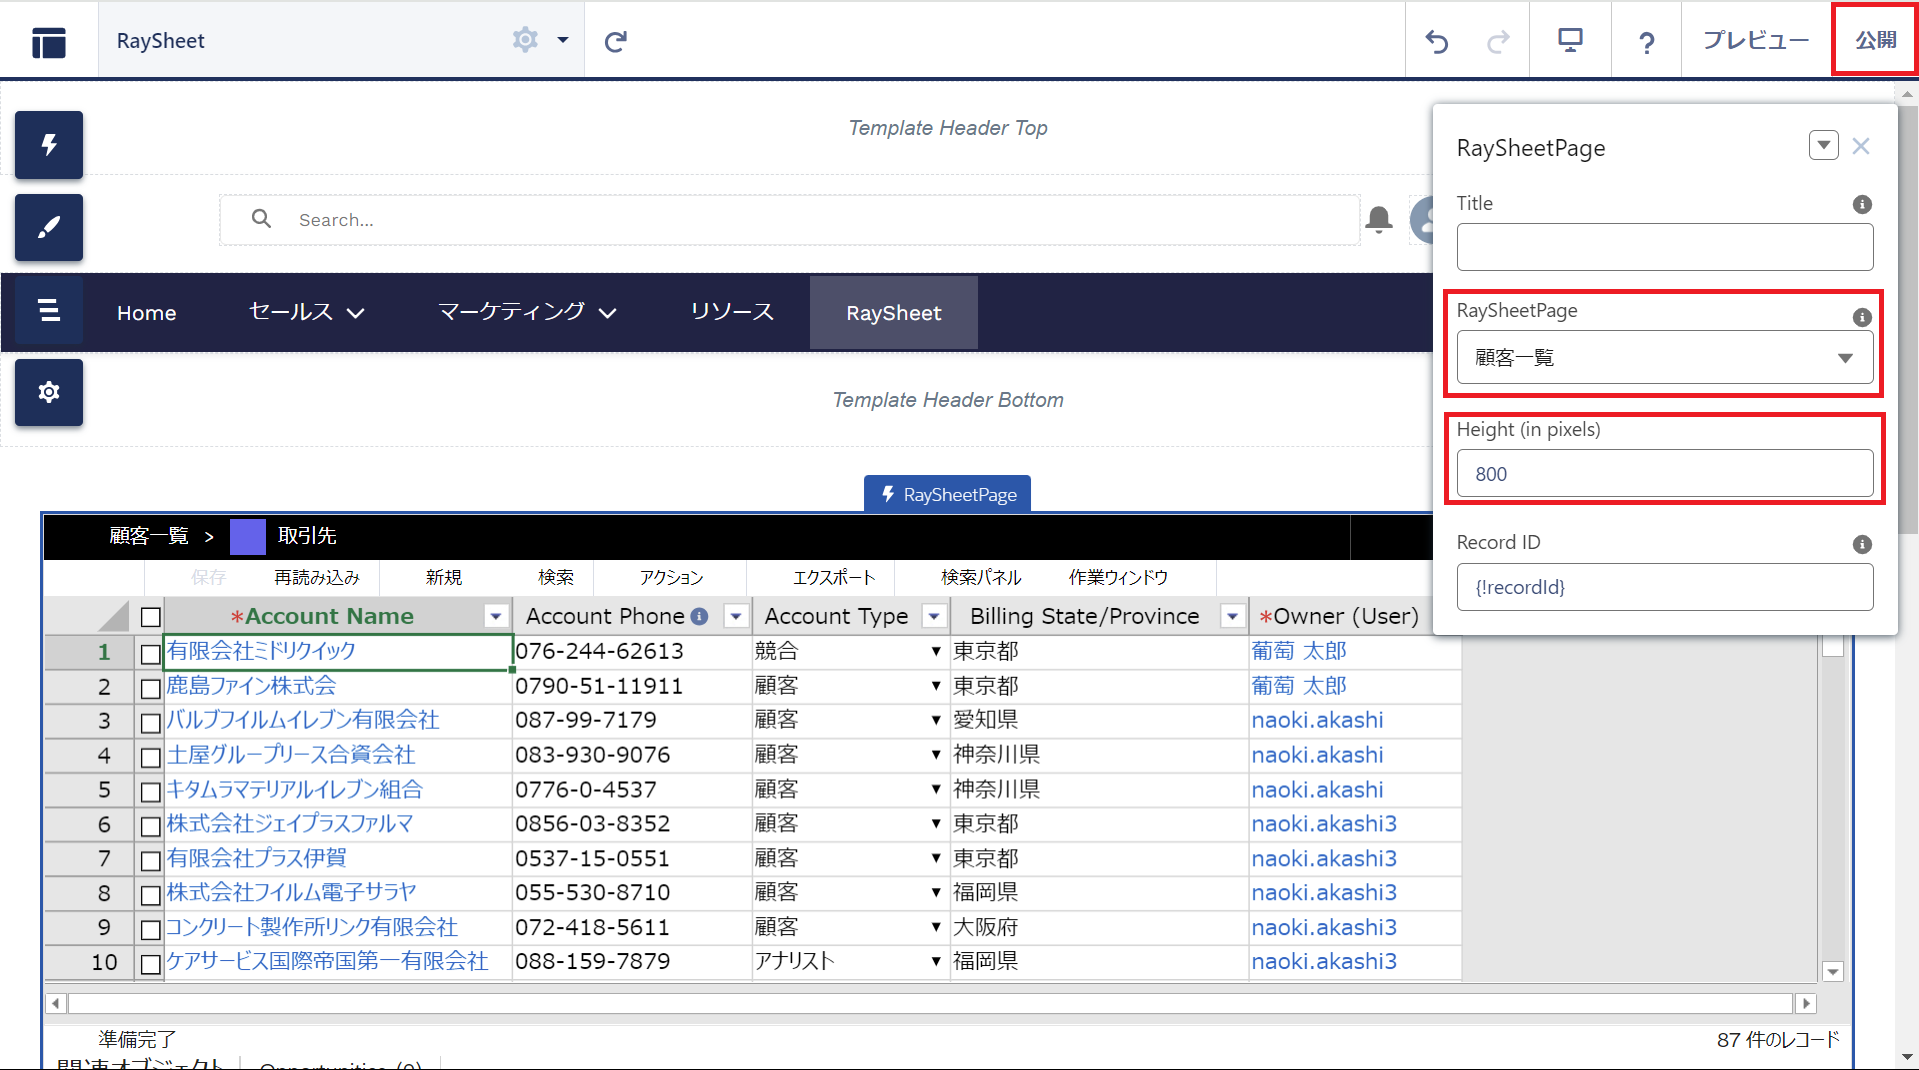Open the page layout icon at top-left
This screenshot has width=1919, height=1070.
[48, 41]
